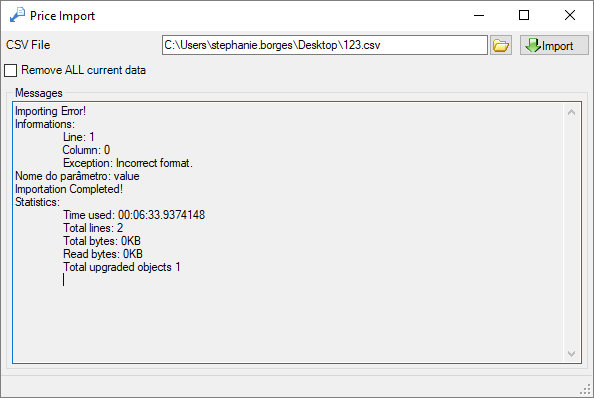Click the Import button with green arrow

click(x=554, y=45)
